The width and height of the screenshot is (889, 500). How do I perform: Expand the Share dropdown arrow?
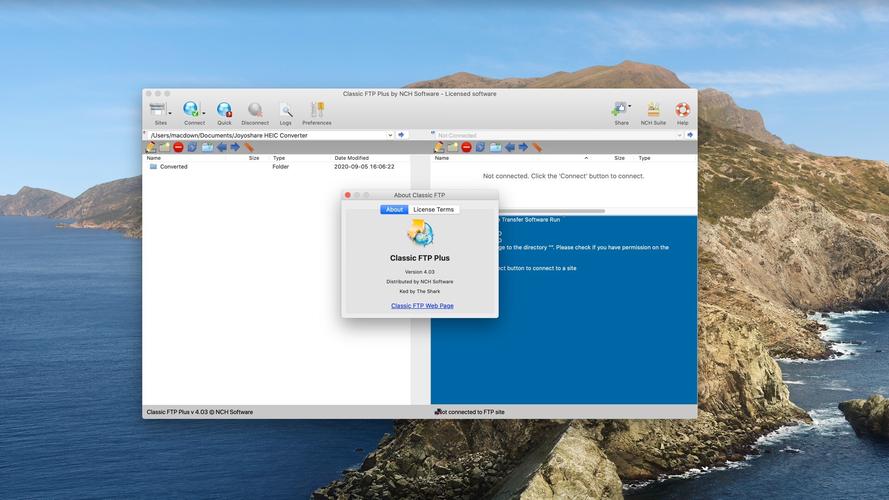click(629, 106)
